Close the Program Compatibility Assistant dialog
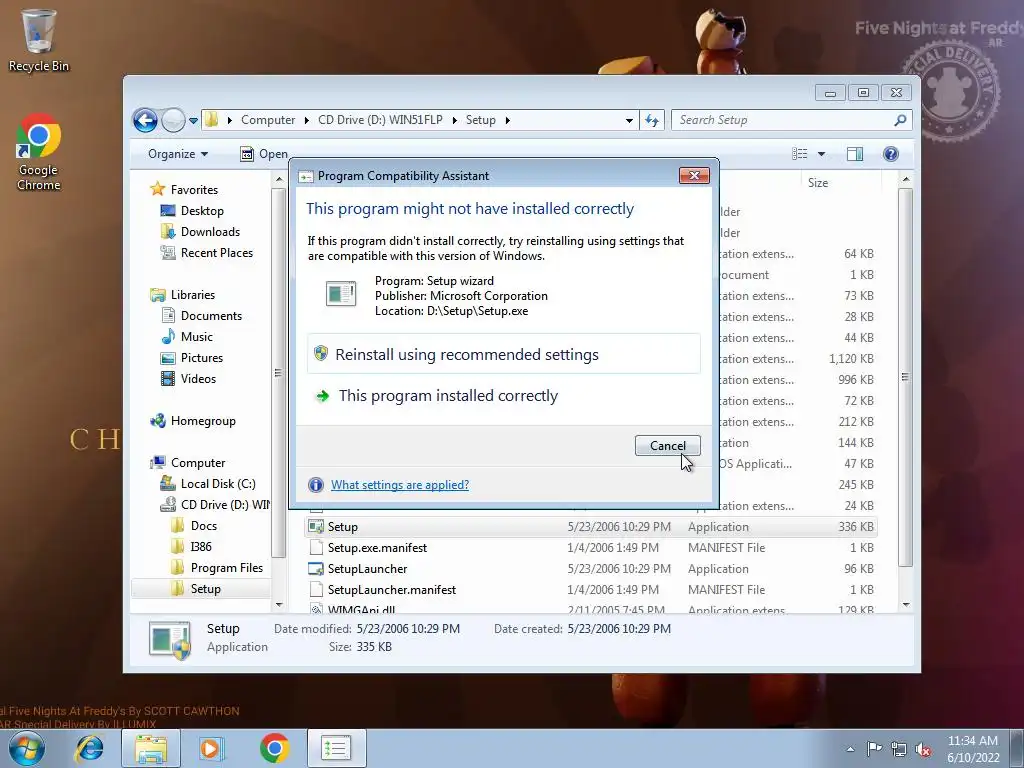The height and width of the screenshot is (768, 1024). 694,176
